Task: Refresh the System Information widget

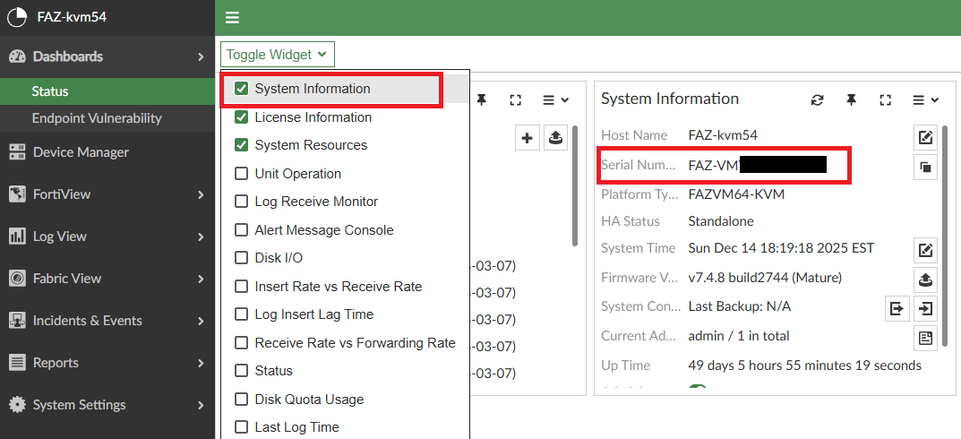Action: pyautogui.click(x=817, y=100)
